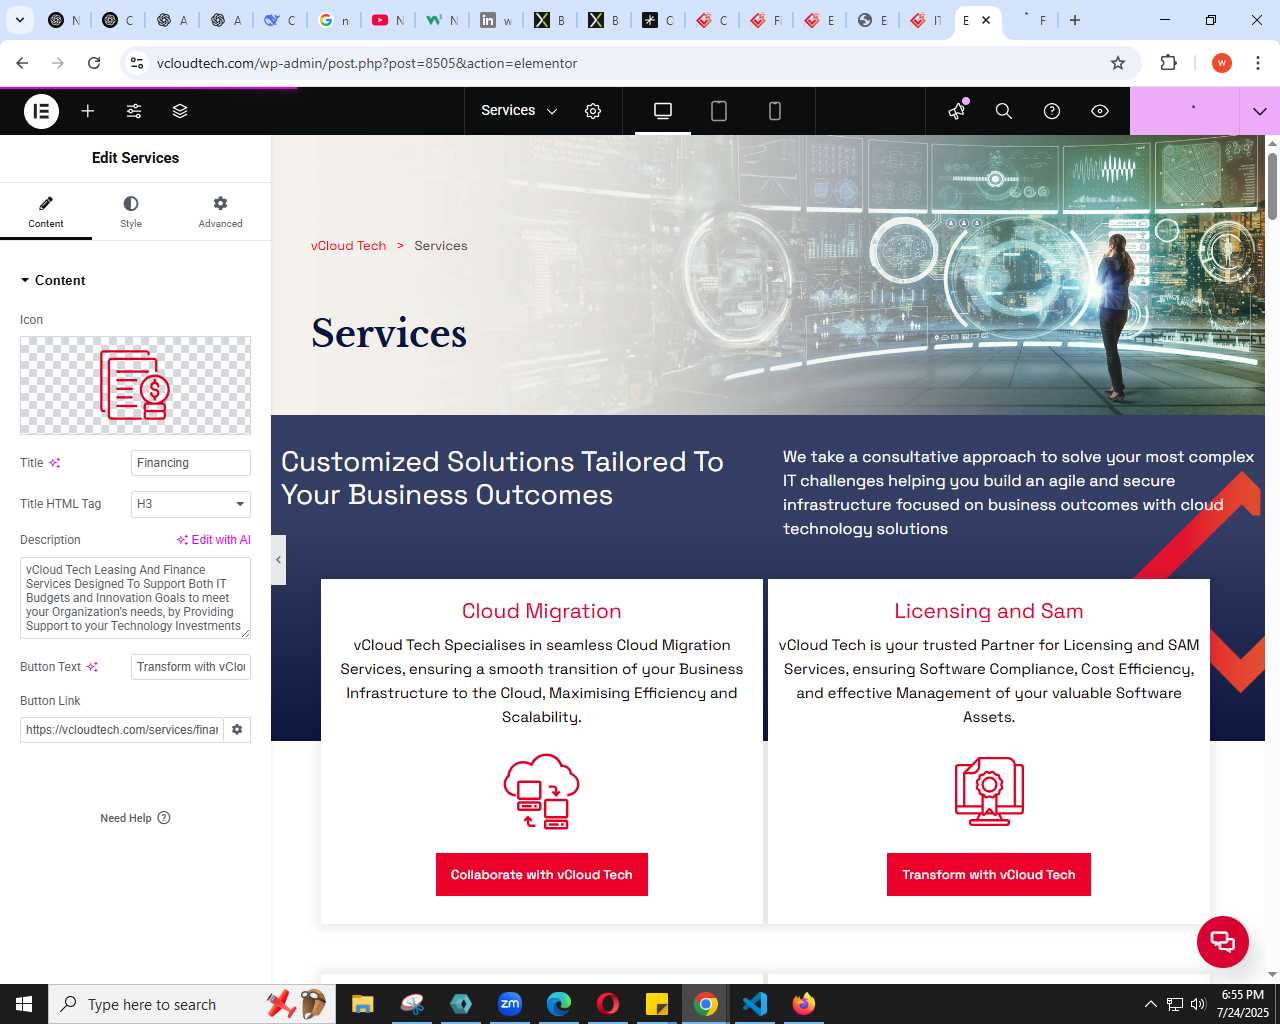The width and height of the screenshot is (1280, 1024).
Task: Open tab search dropdown arrow
Action: 20,20
